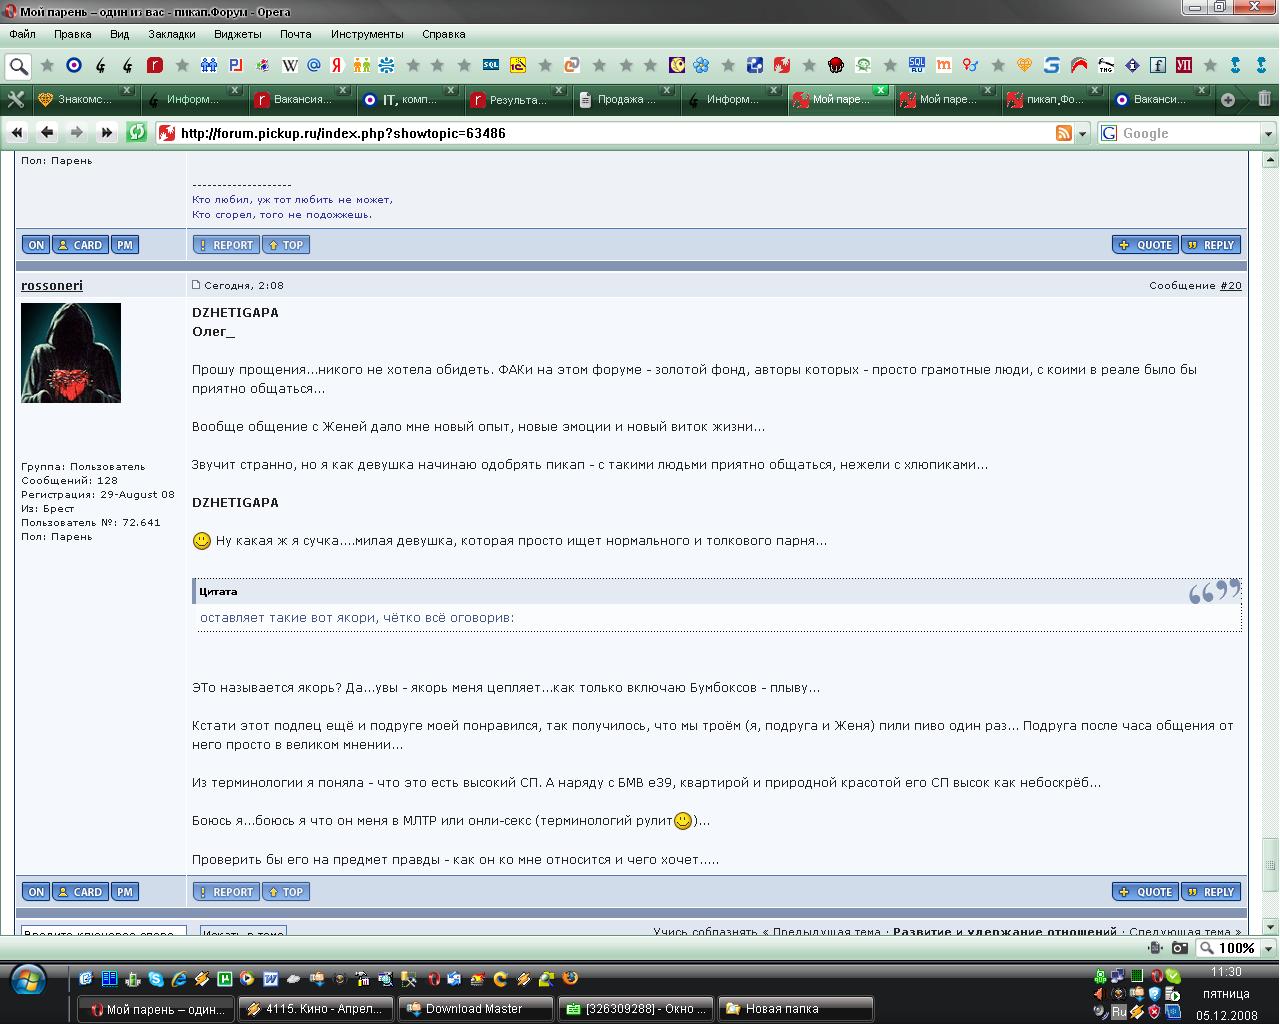Open the Закладки menu

click(171, 34)
